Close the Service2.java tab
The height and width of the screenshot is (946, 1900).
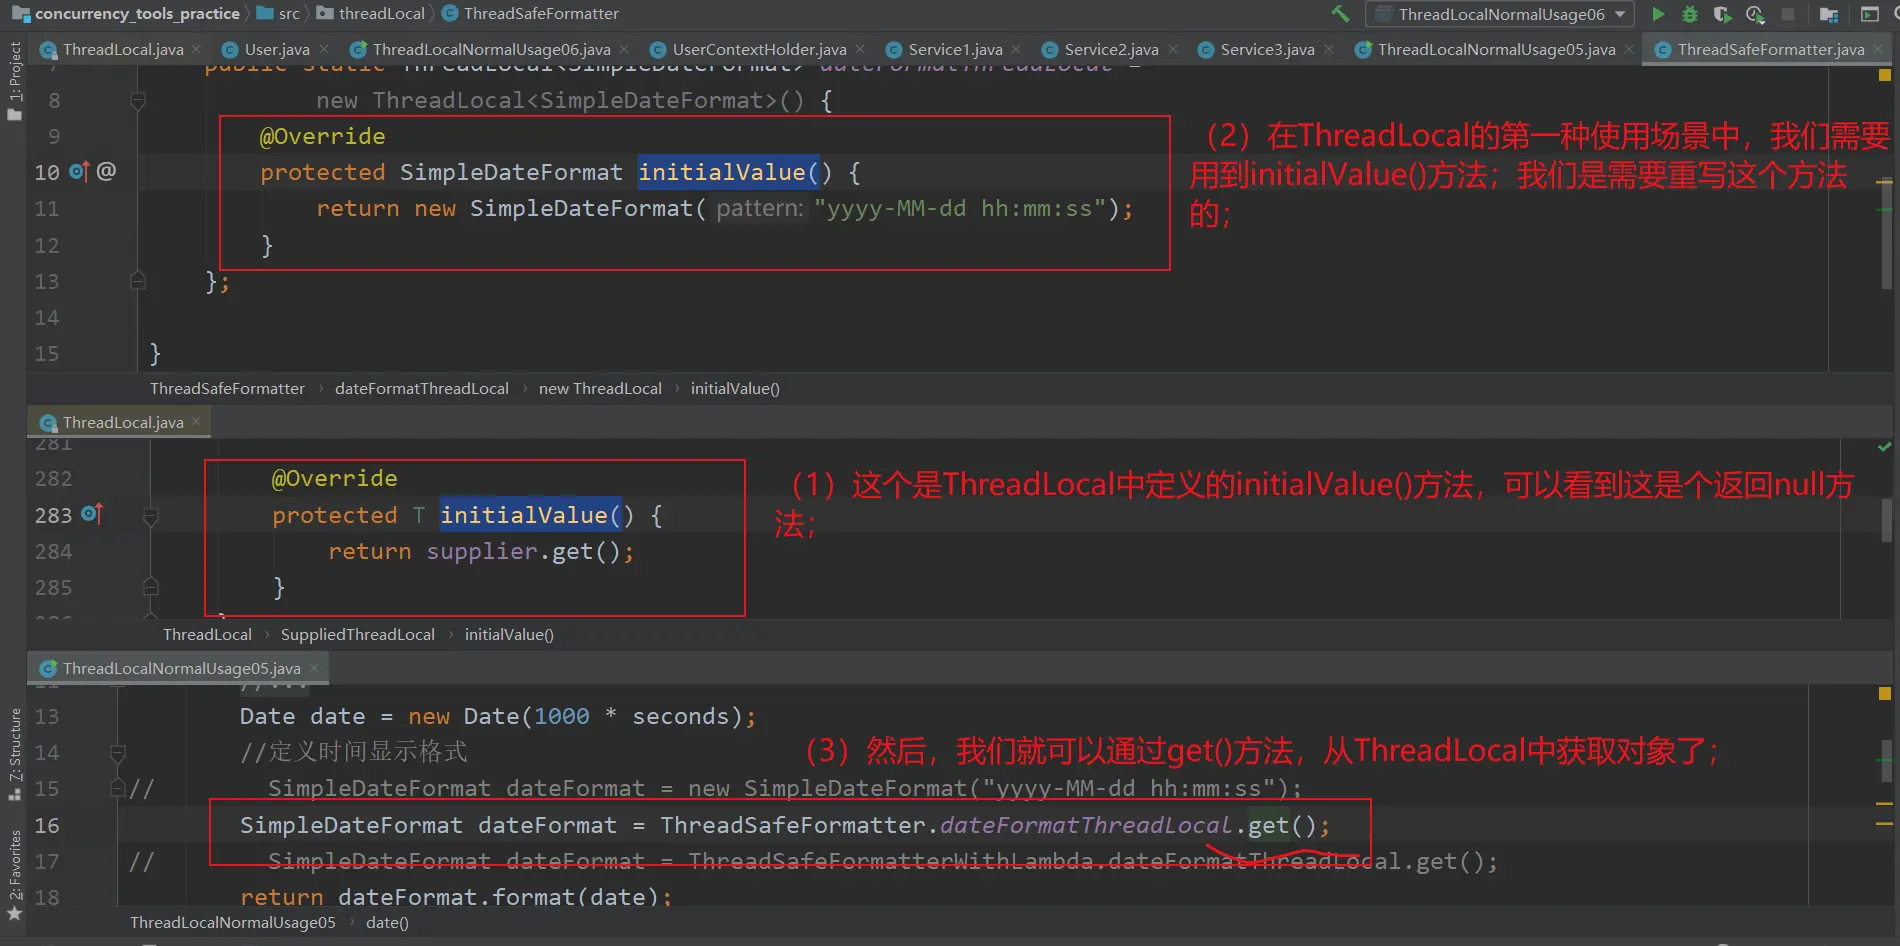pos(1173,49)
